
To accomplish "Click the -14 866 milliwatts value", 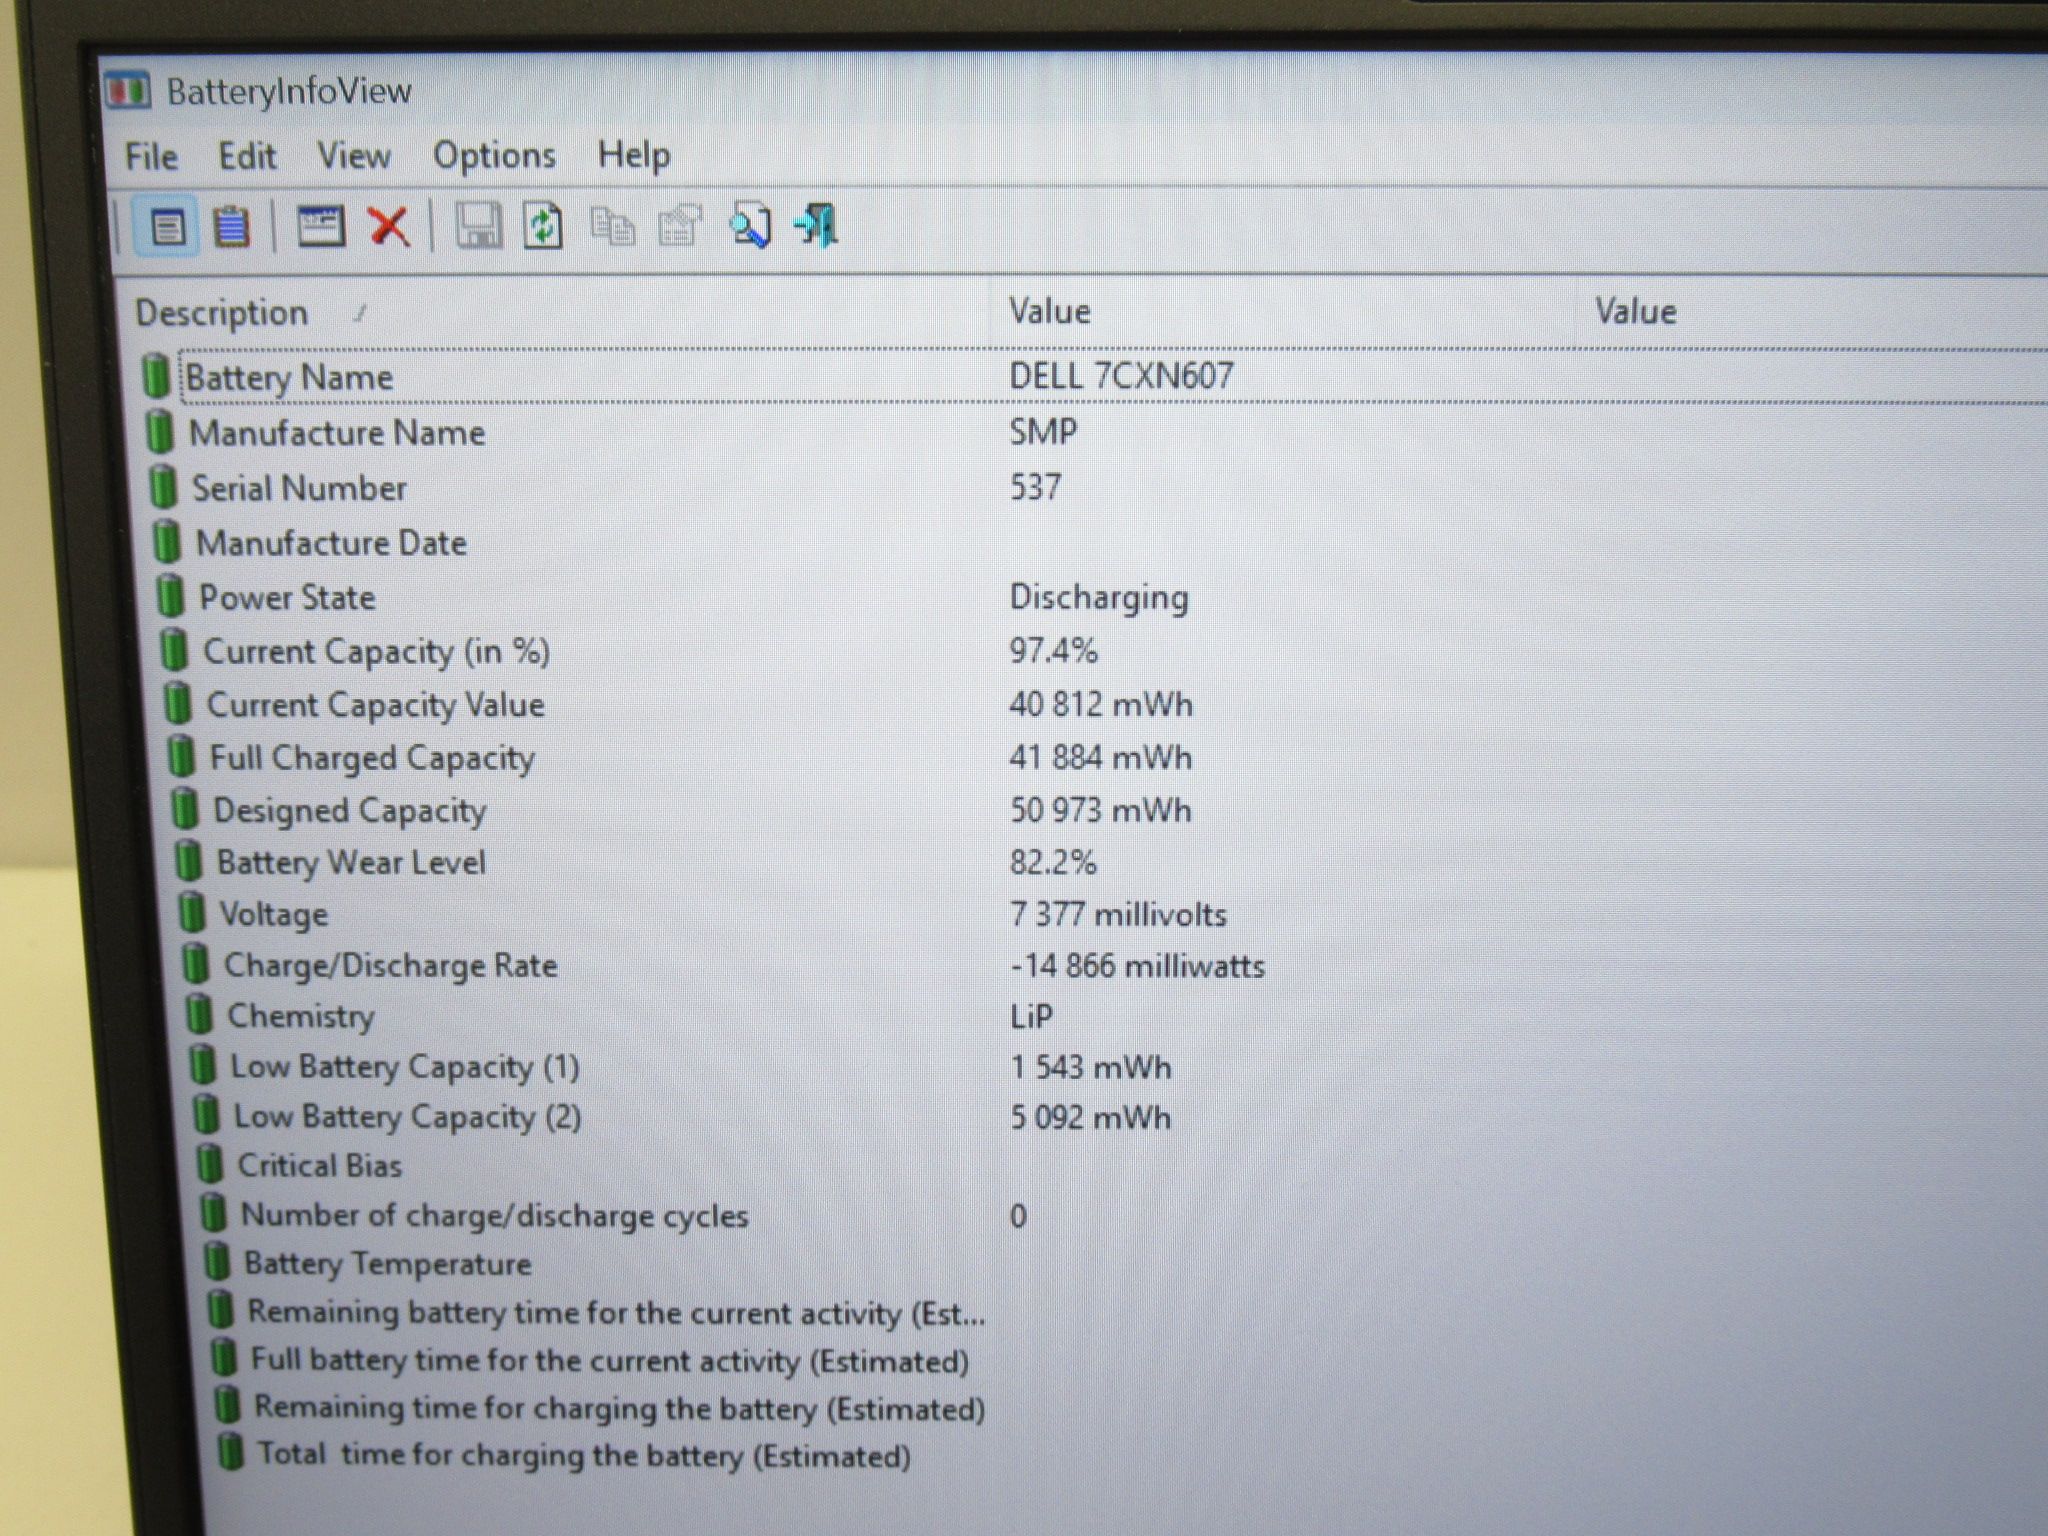I will [1137, 966].
